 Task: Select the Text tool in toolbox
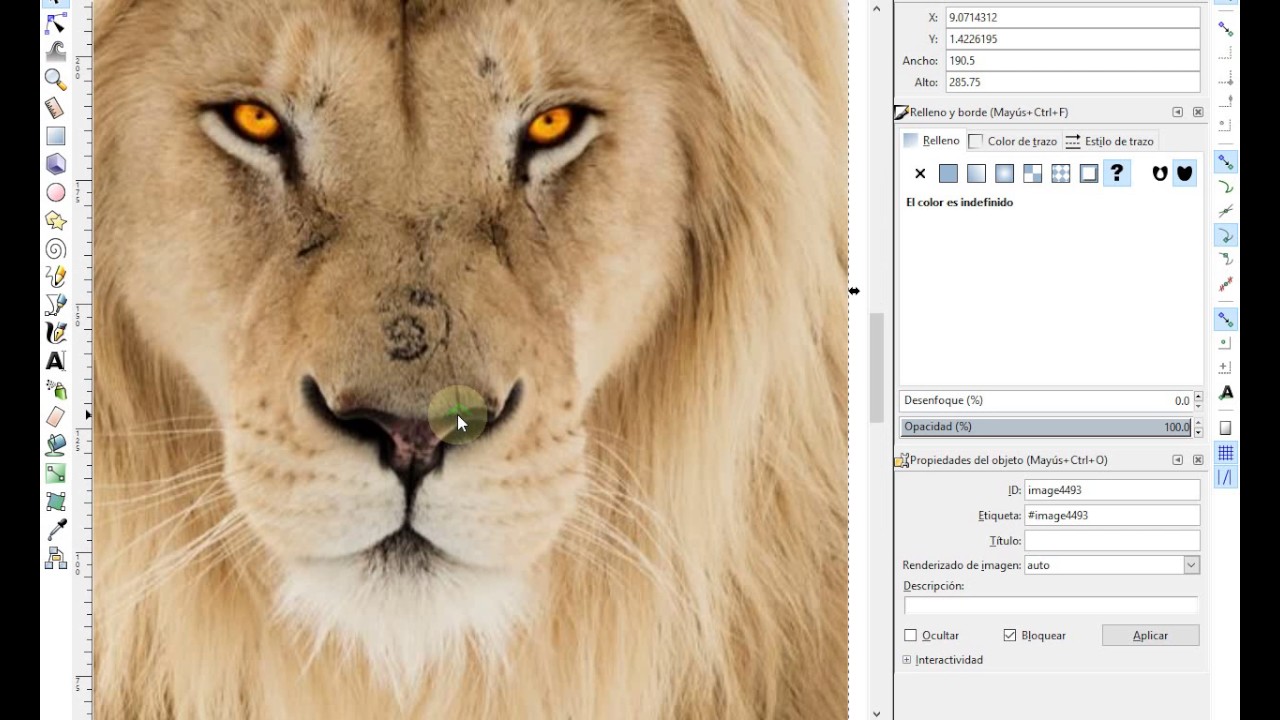(56, 361)
